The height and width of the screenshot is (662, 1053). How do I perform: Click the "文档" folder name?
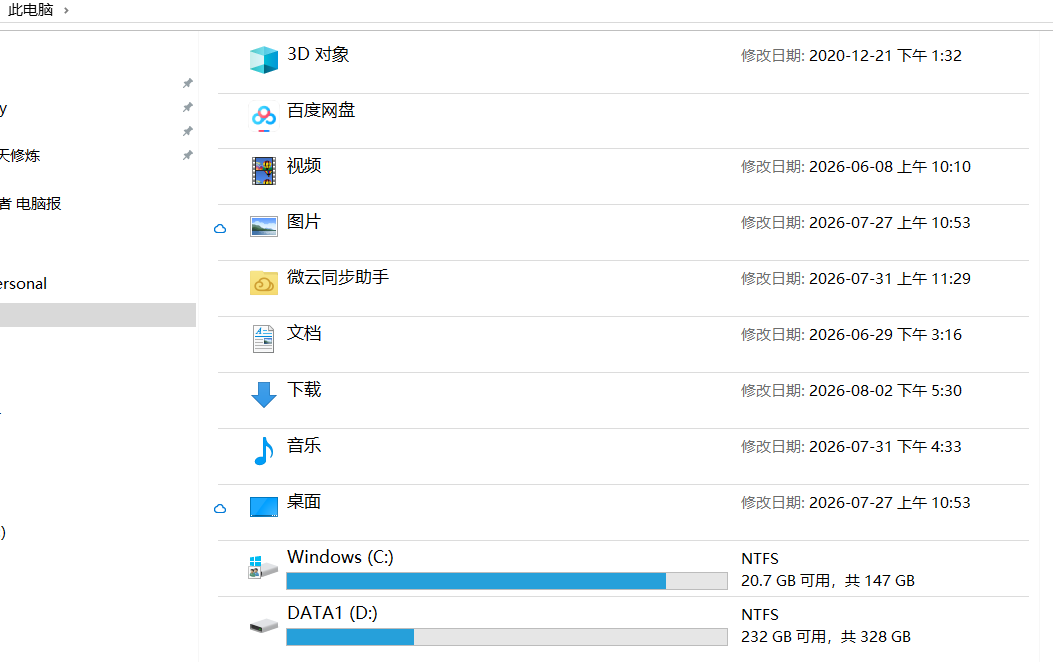304,334
